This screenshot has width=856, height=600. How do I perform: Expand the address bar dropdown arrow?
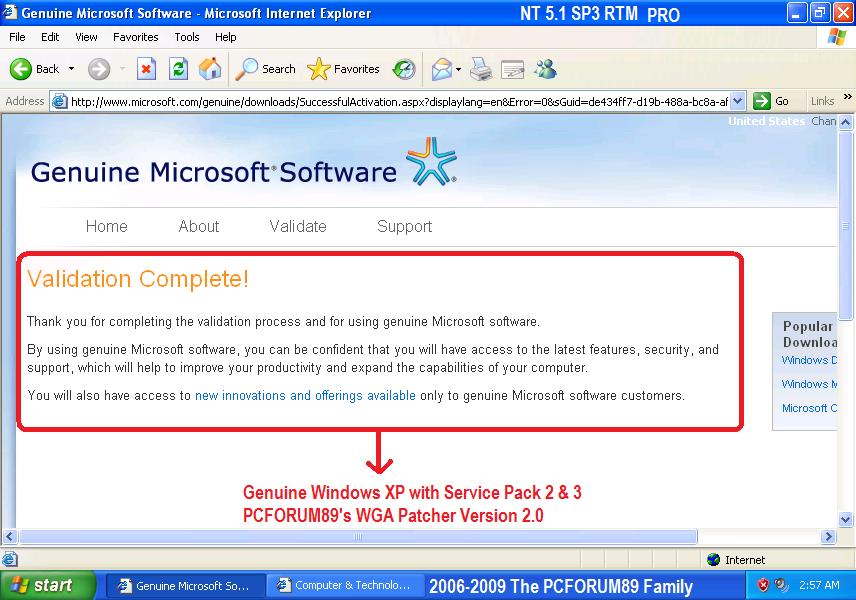738,102
